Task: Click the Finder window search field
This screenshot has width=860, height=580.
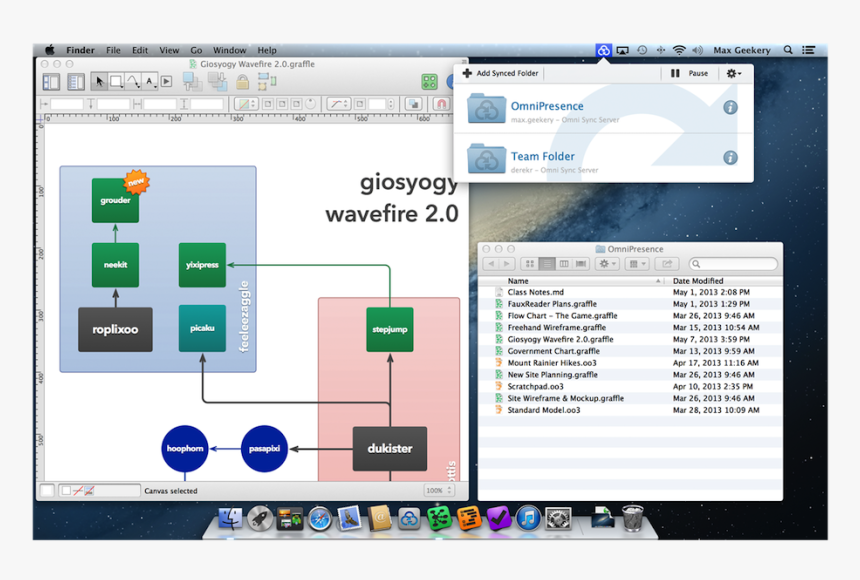Action: 733,264
